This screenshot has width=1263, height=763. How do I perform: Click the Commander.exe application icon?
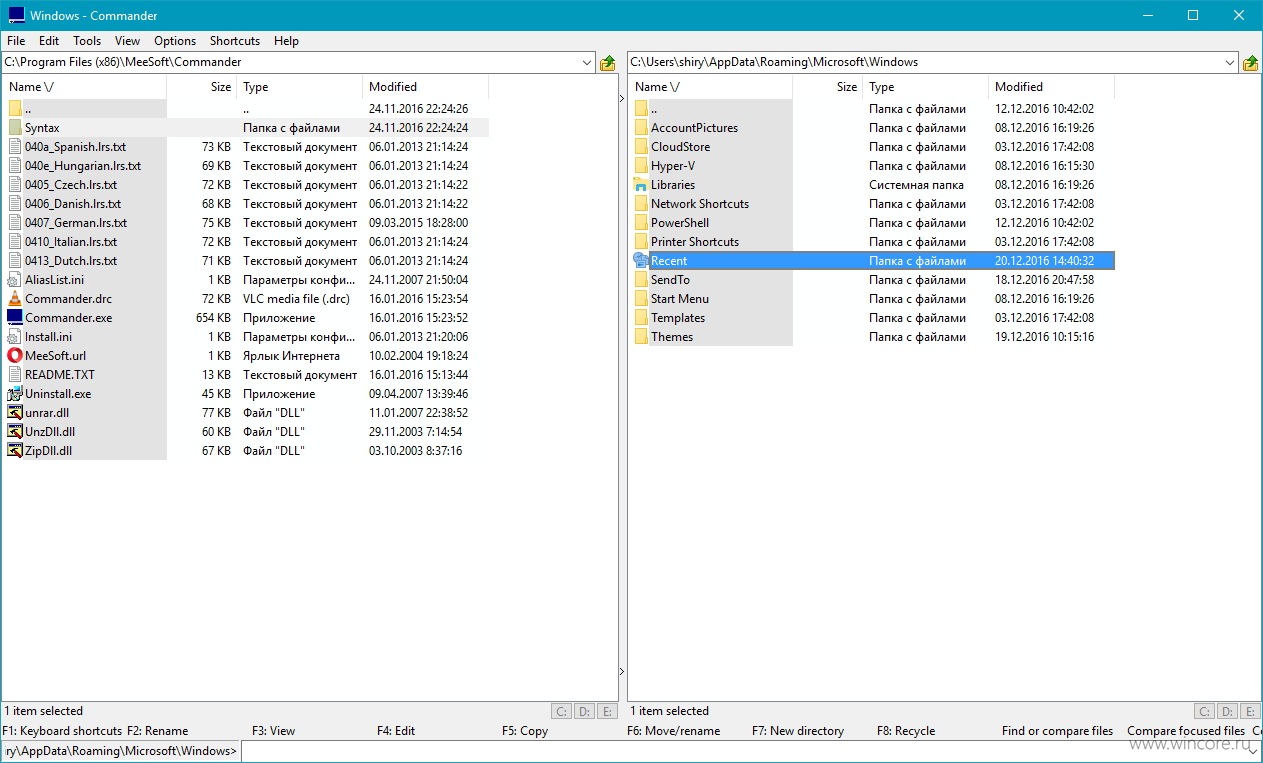[15, 318]
